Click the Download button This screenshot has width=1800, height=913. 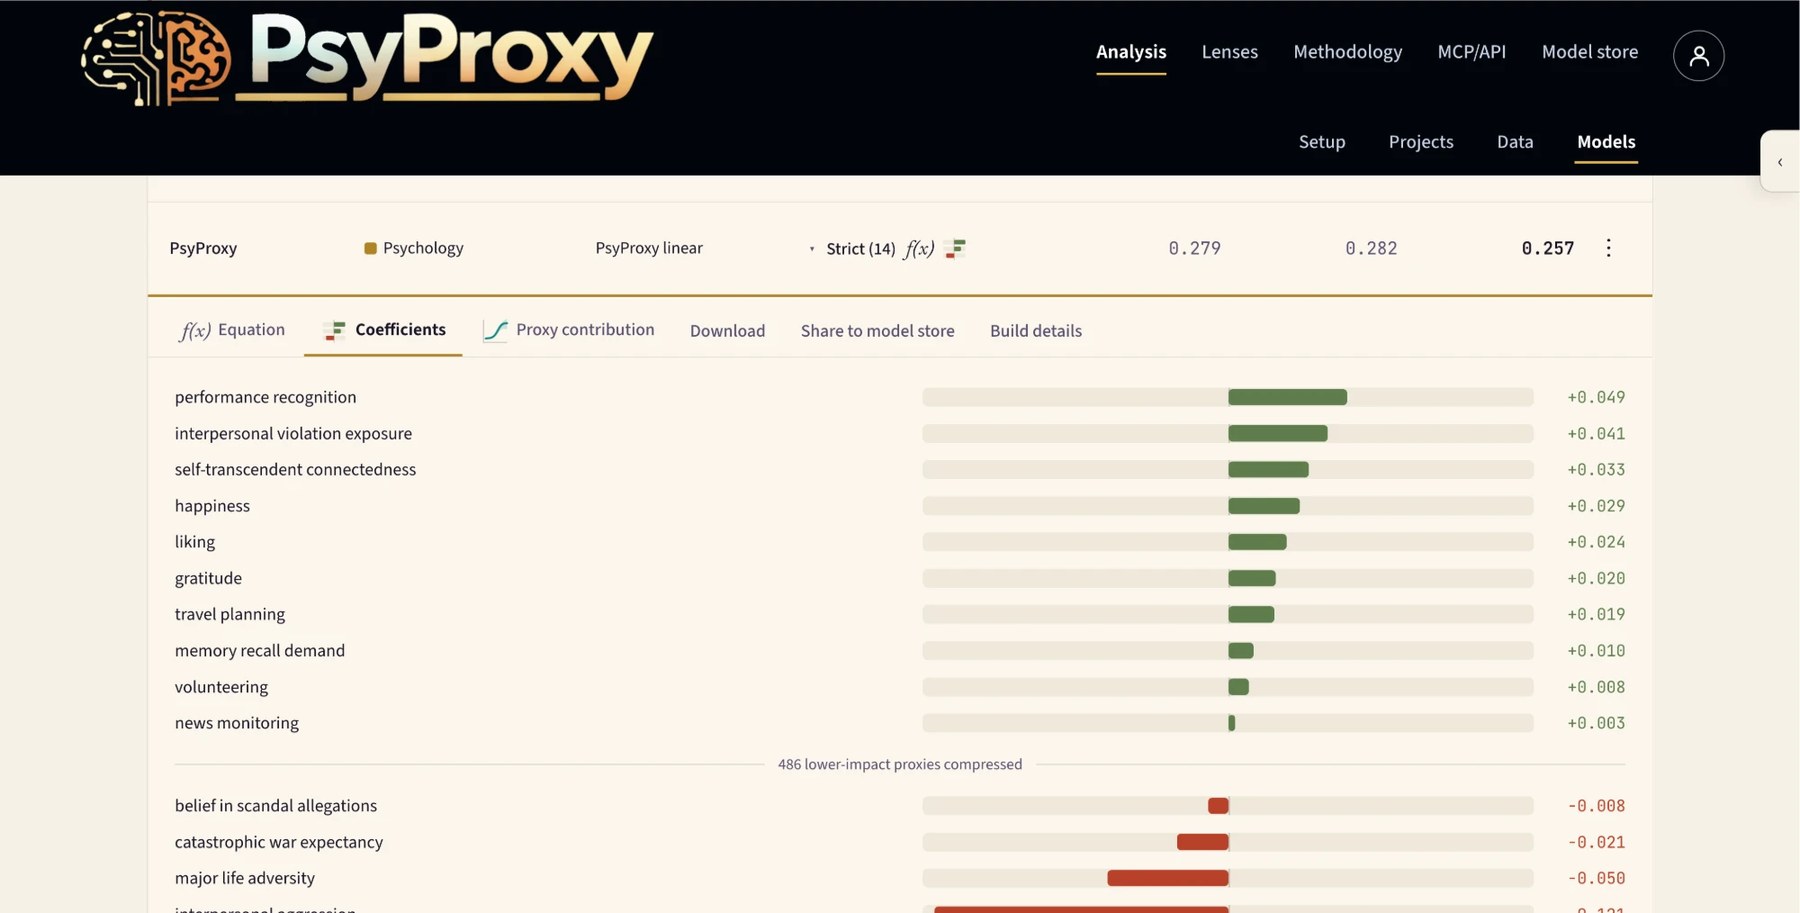coord(727,331)
